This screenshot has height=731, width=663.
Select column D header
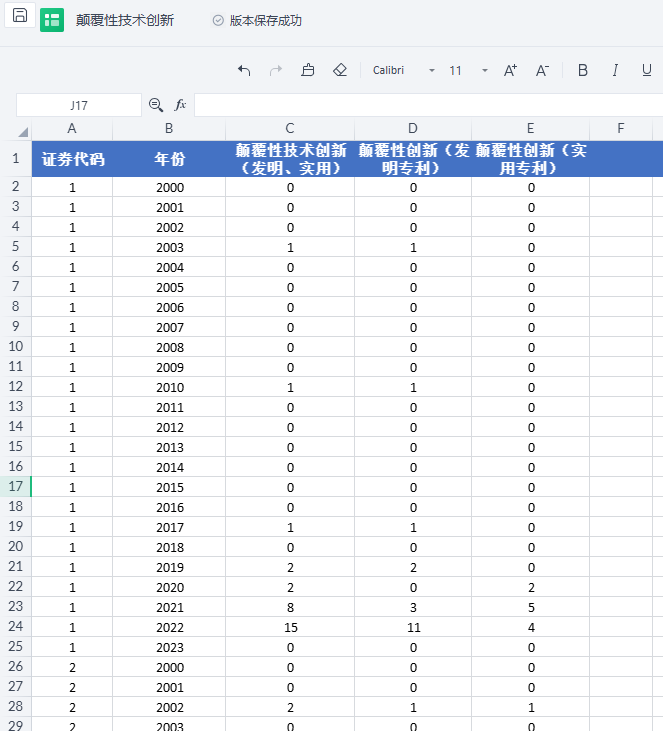(x=413, y=128)
